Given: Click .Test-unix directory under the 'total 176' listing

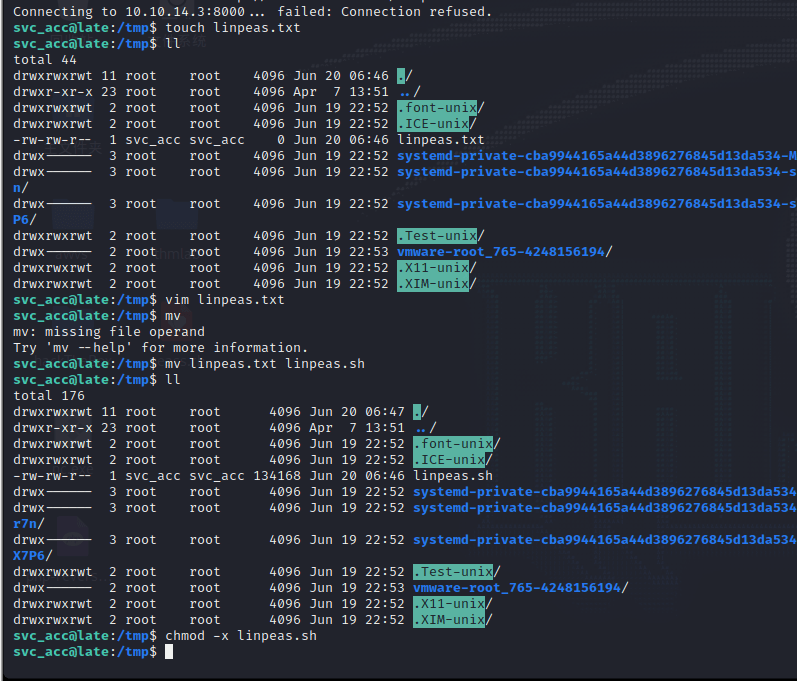Looking at the screenshot, I should tap(455, 572).
